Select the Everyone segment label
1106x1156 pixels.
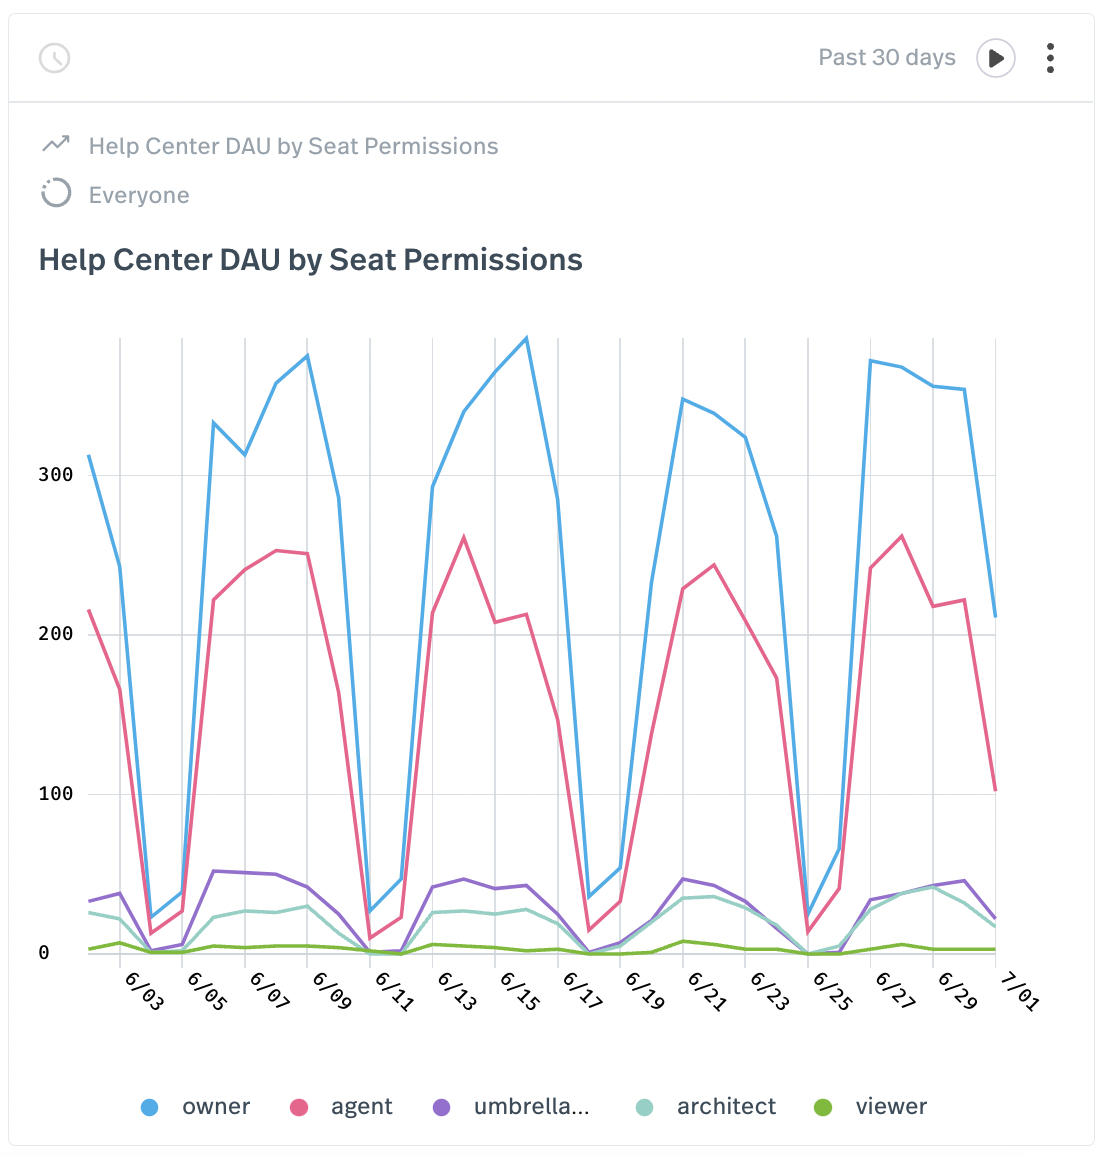click(139, 195)
